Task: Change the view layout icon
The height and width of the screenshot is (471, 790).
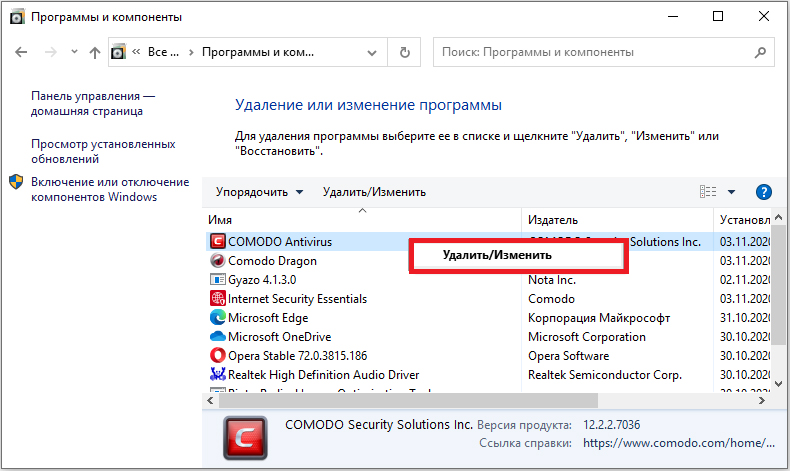Action: (x=708, y=191)
